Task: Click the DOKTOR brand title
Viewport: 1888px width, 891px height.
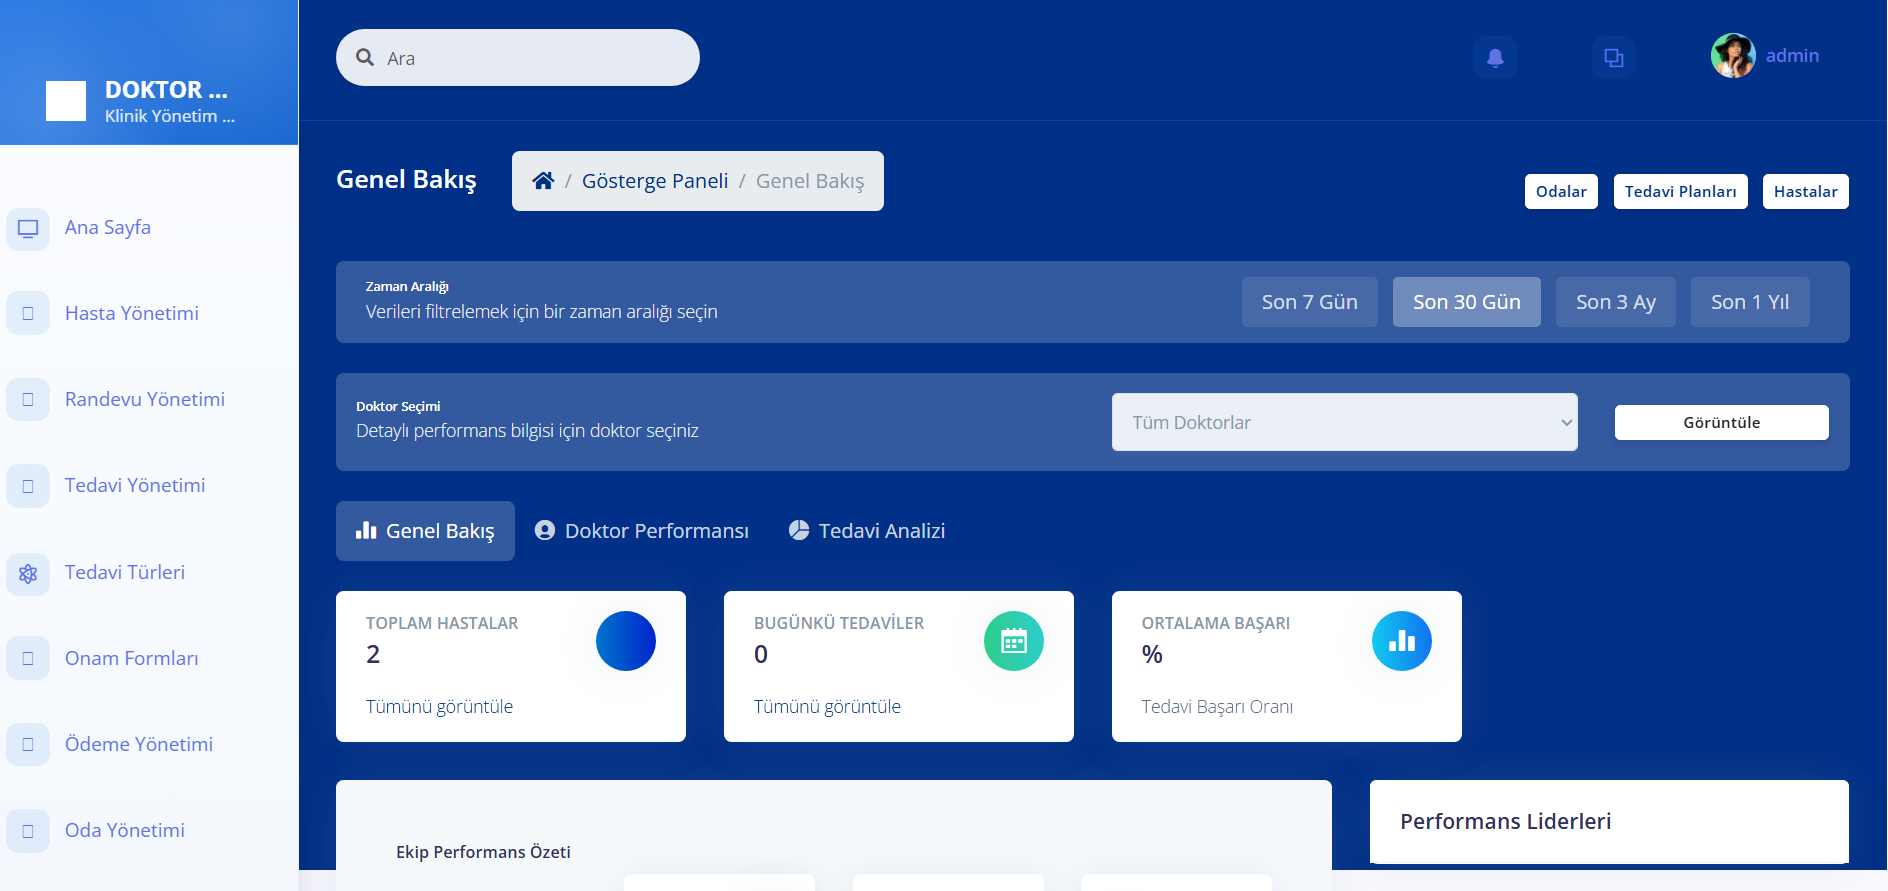Action: coord(166,89)
